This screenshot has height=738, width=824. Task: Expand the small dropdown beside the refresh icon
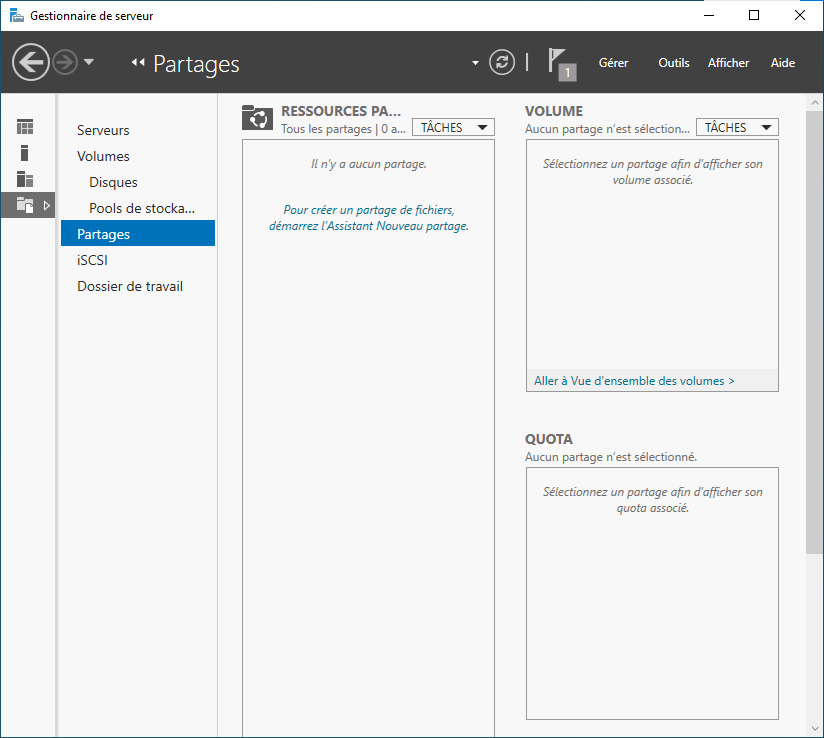pyautogui.click(x=476, y=64)
